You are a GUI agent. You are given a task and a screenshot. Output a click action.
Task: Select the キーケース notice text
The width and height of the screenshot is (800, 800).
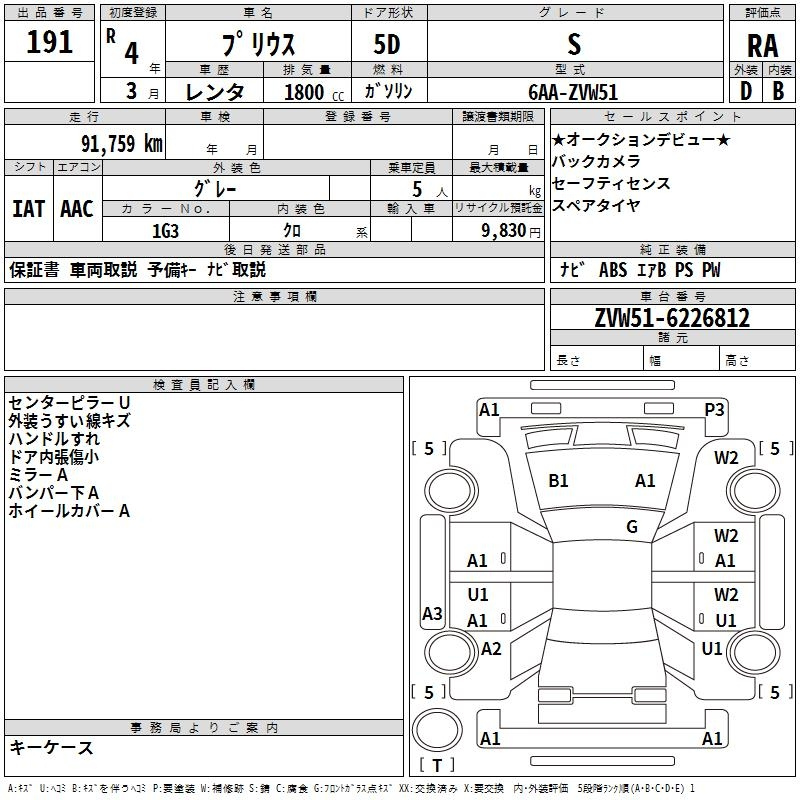51,747
